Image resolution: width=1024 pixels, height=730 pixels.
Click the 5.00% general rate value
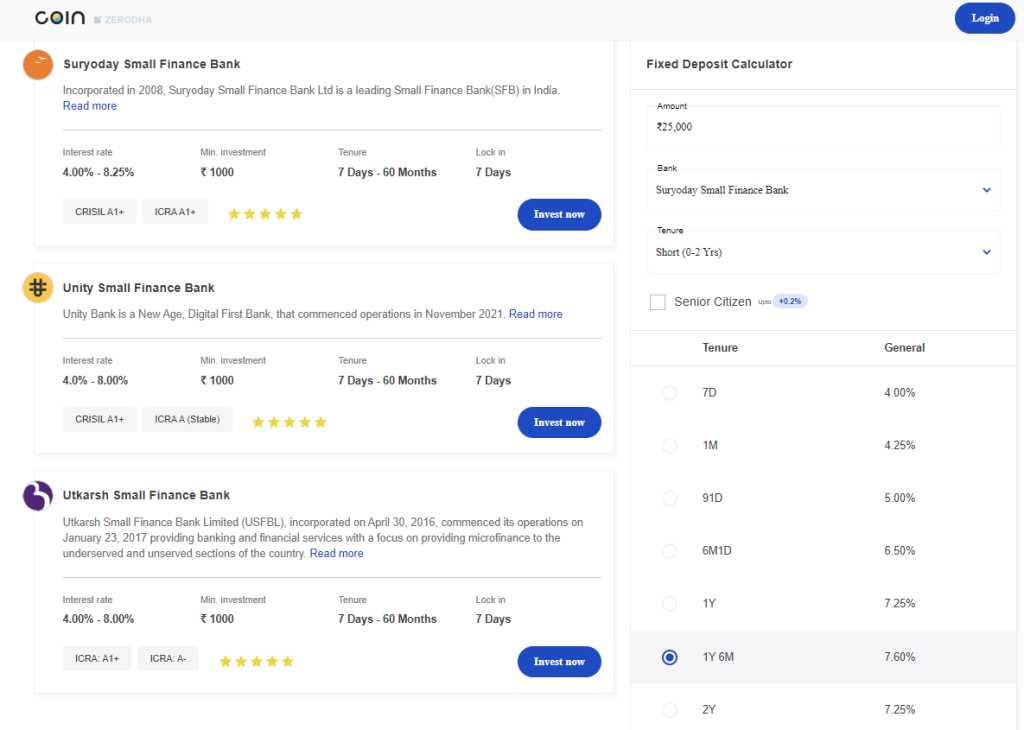(899, 498)
